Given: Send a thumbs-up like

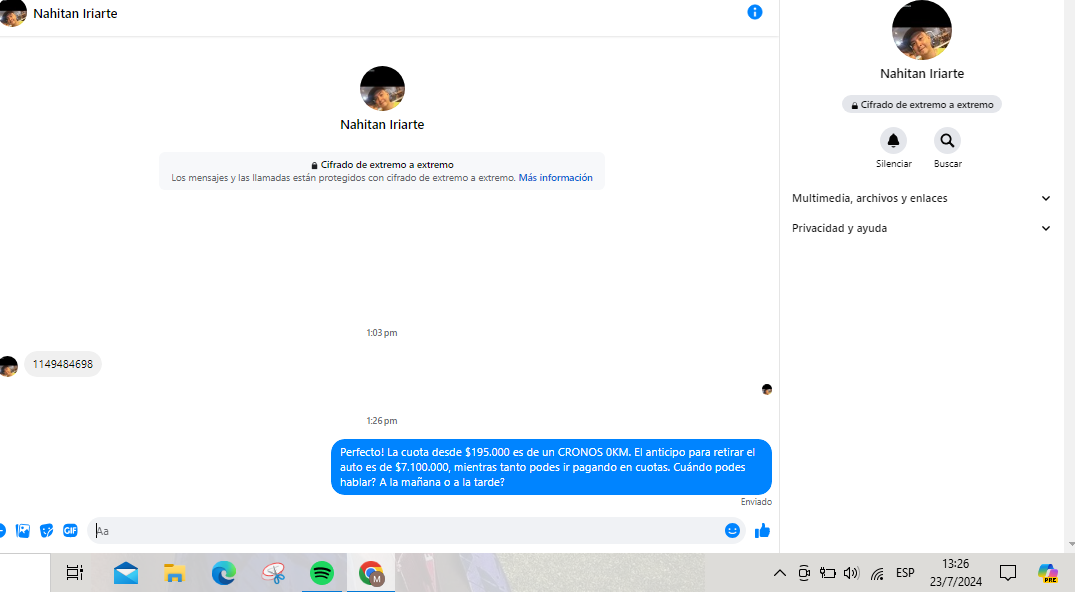Looking at the screenshot, I should (762, 530).
